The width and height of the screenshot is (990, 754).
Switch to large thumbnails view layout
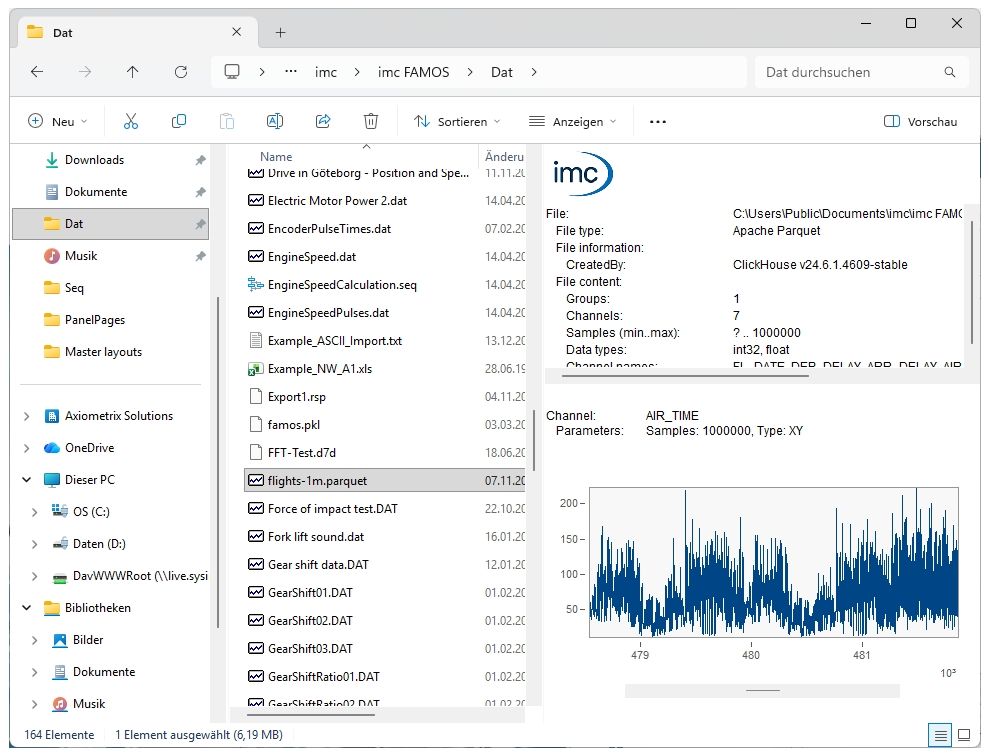point(963,735)
